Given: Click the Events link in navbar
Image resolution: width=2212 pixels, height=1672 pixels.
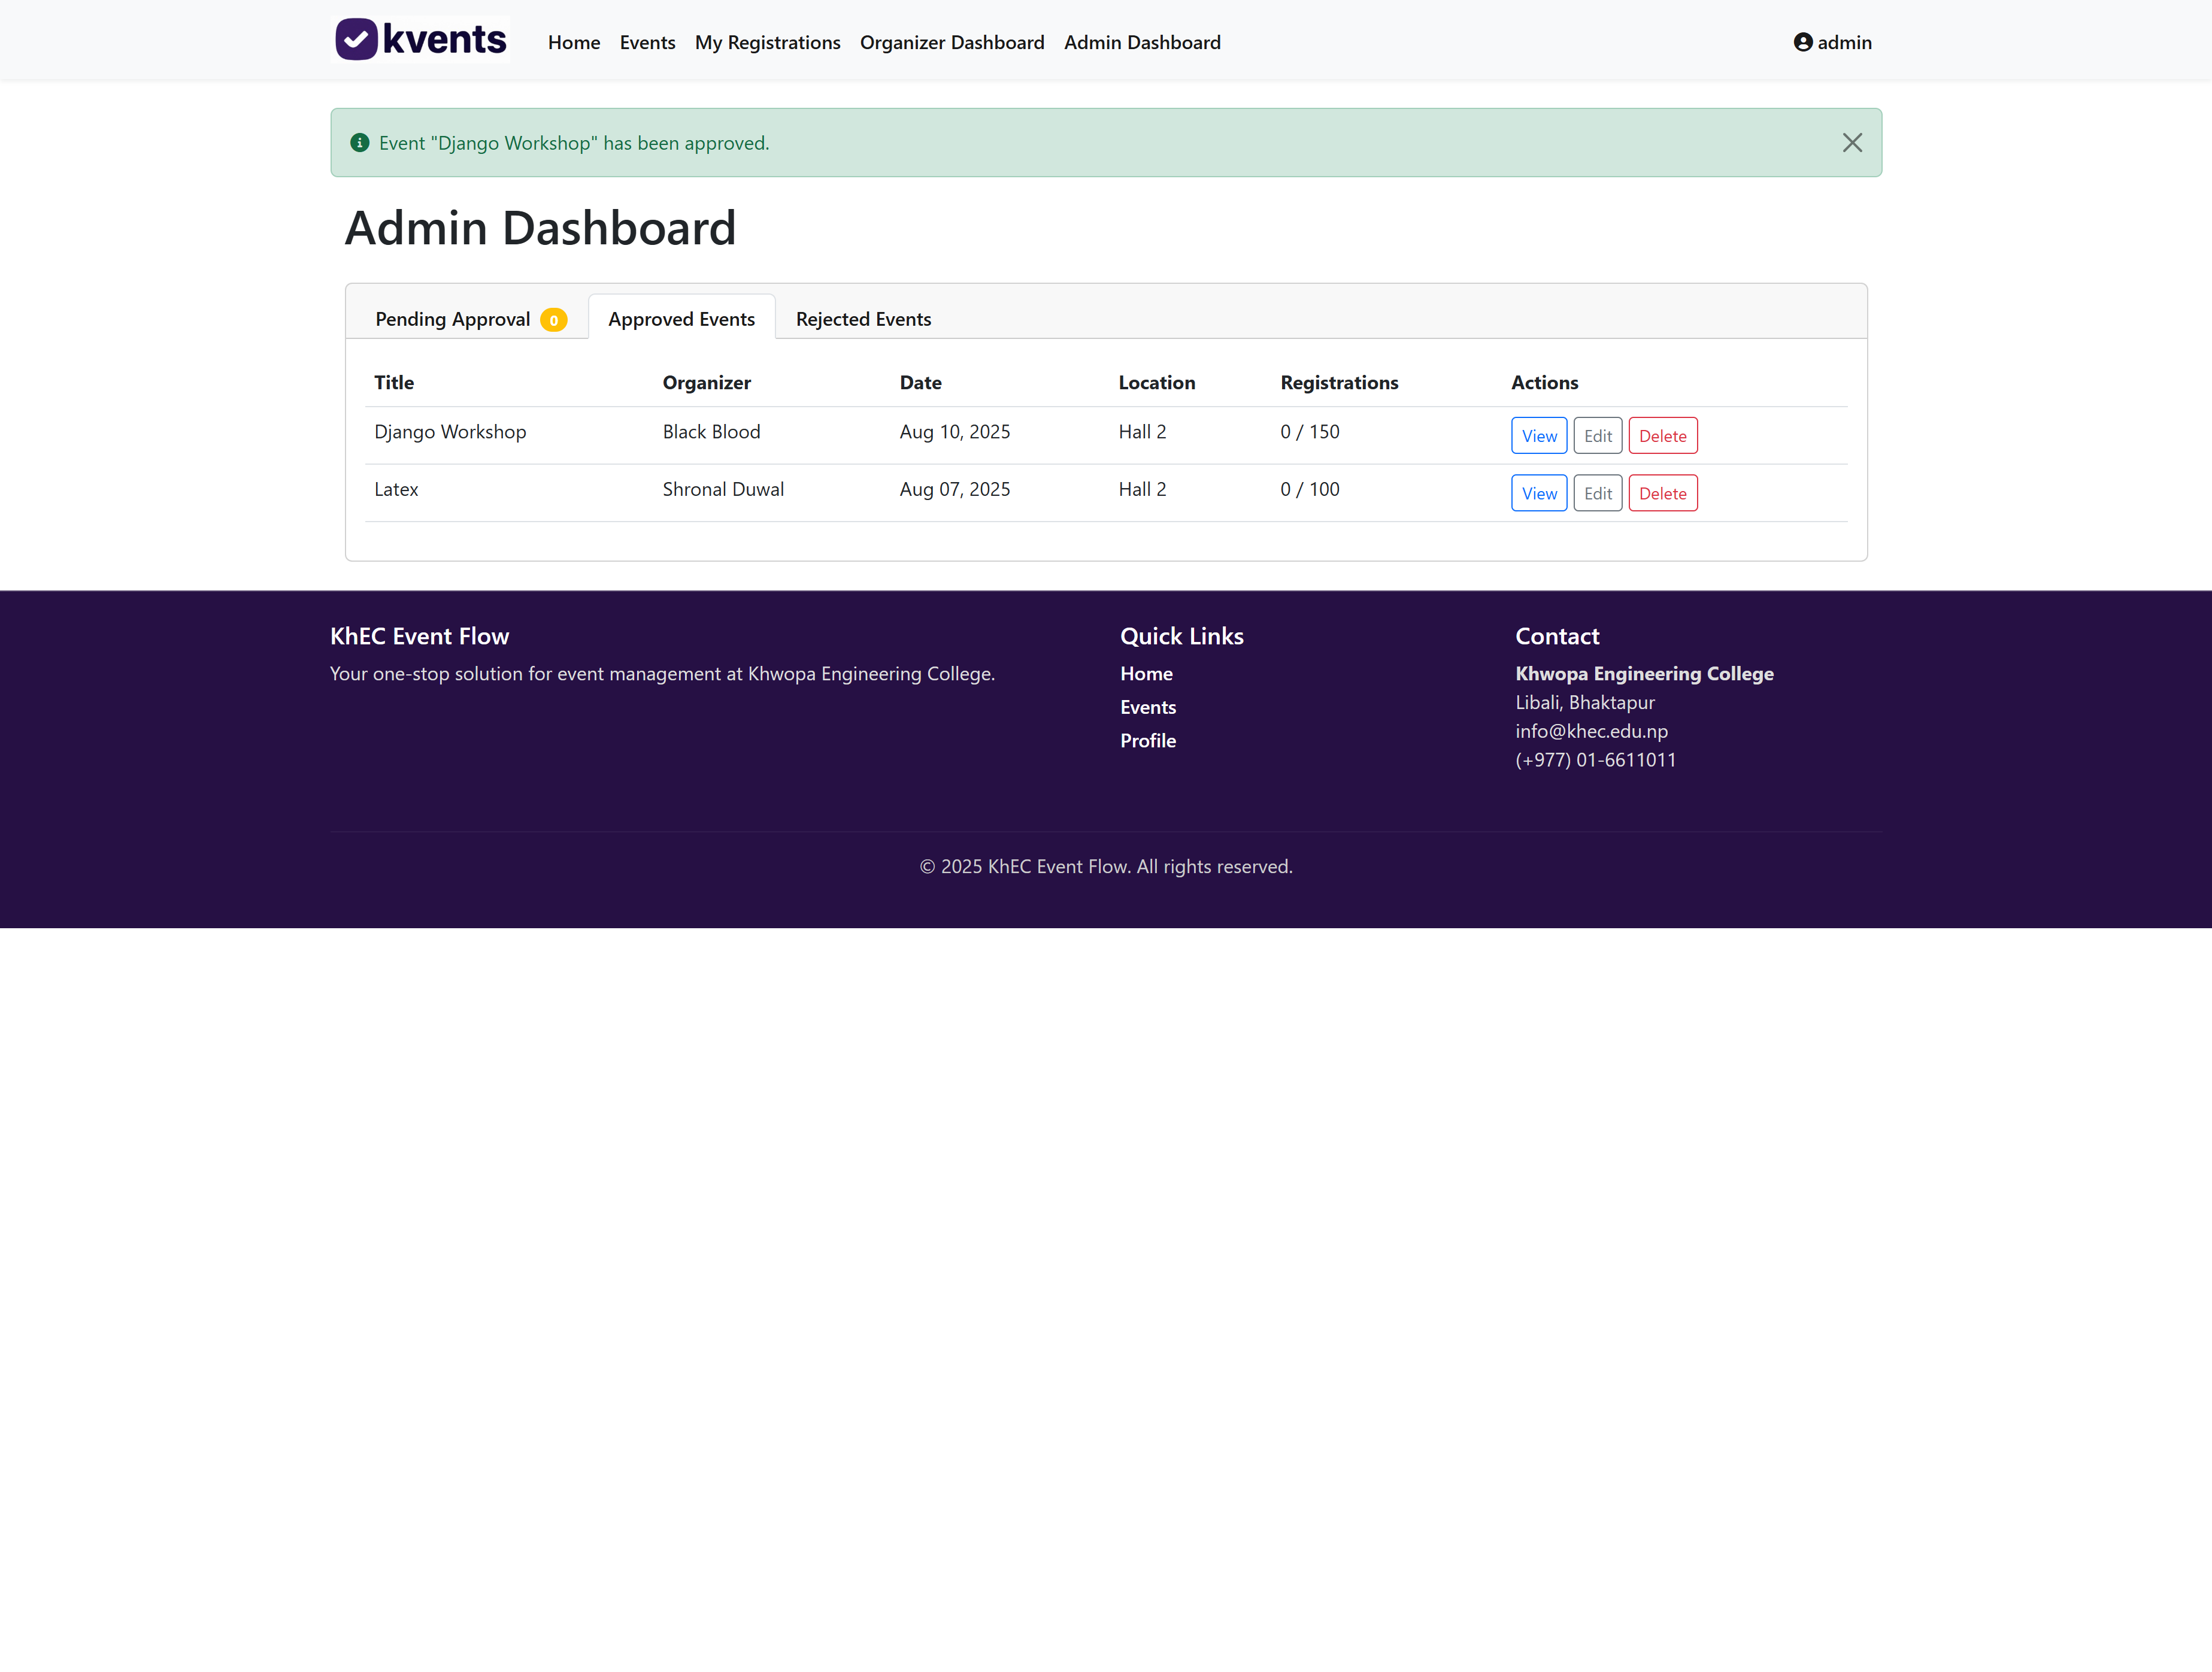Looking at the screenshot, I should (647, 42).
